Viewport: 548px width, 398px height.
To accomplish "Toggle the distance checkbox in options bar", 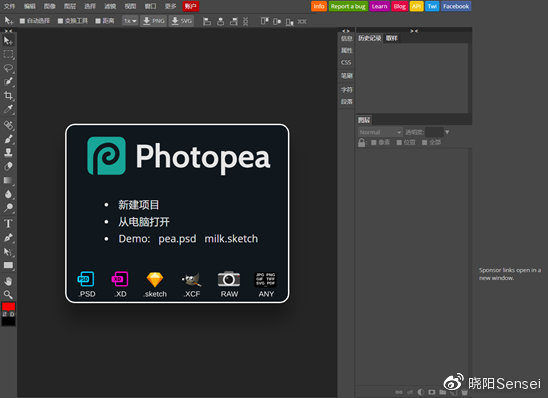I will [98, 21].
